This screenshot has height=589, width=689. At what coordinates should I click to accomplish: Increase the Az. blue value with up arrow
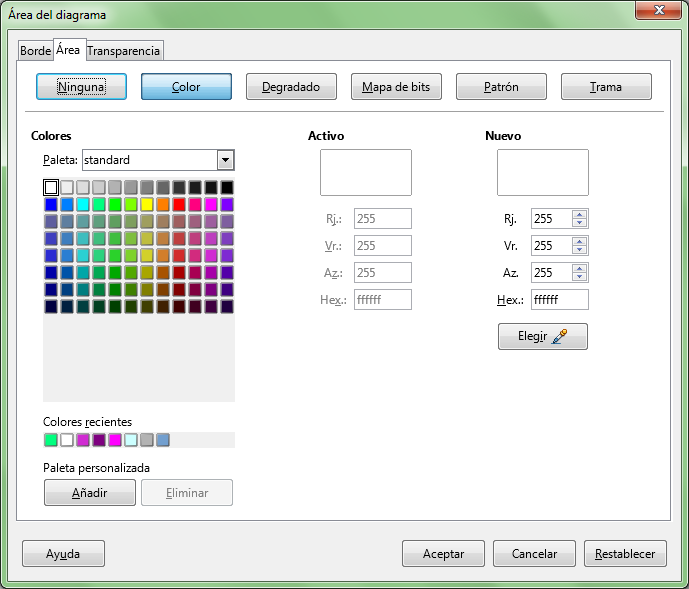(x=580, y=268)
